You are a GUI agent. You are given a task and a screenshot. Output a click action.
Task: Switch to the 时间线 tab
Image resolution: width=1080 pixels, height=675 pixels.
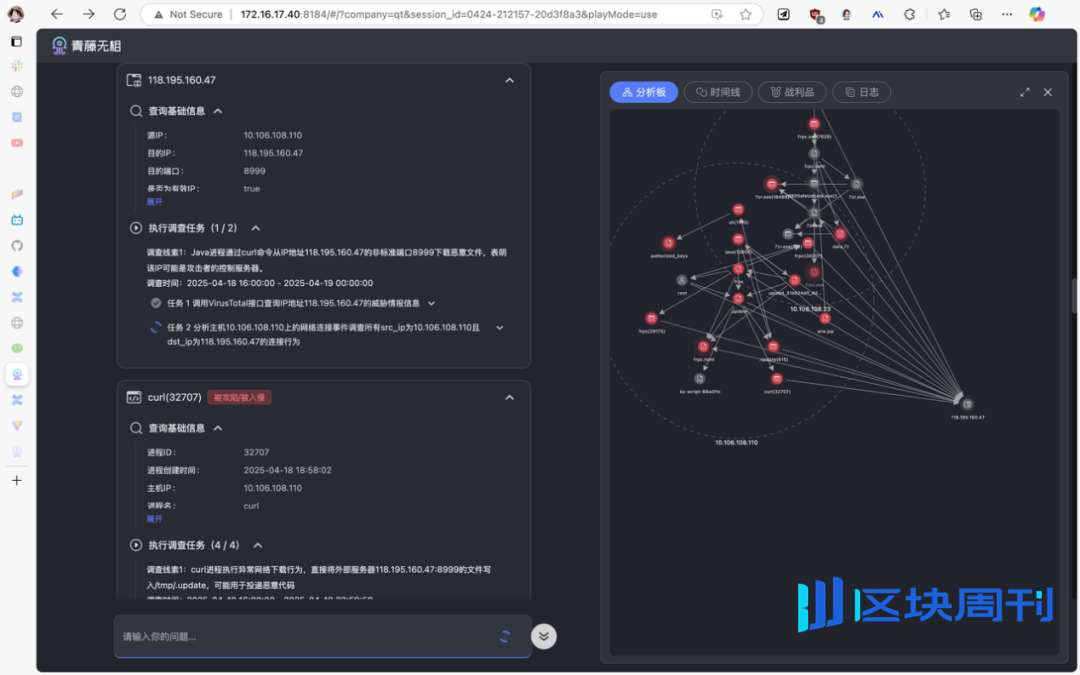tap(718, 92)
